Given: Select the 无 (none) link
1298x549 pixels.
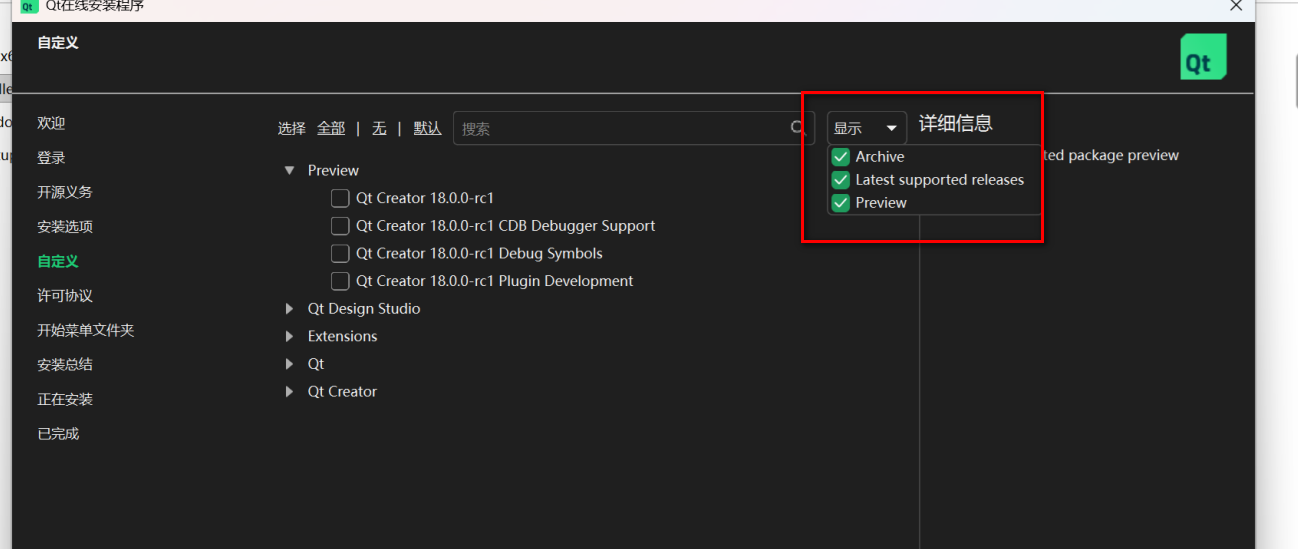Looking at the screenshot, I should pos(379,128).
